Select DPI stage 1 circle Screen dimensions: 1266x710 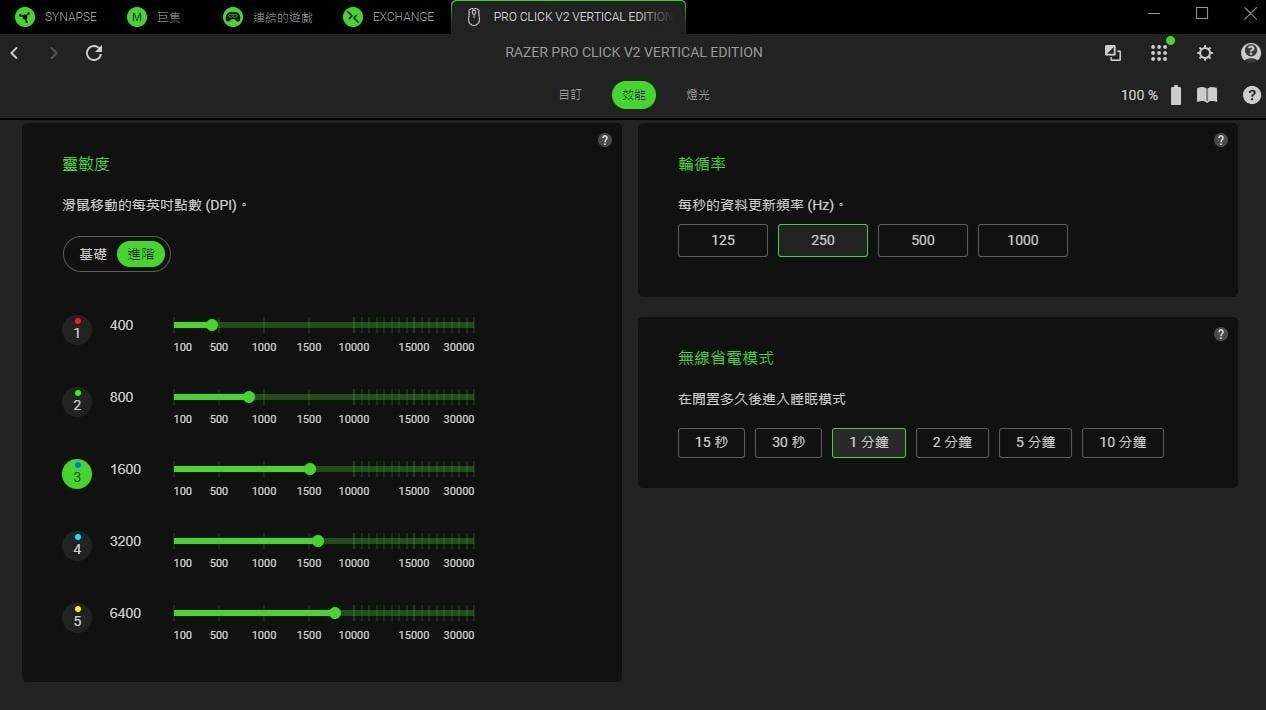point(77,329)
